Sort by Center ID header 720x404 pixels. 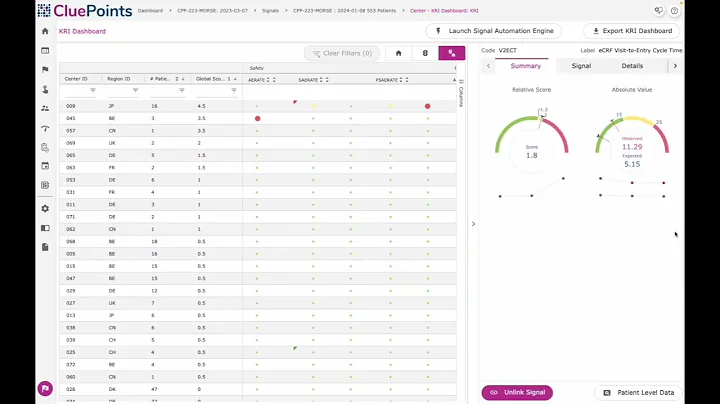coord(76,79)
